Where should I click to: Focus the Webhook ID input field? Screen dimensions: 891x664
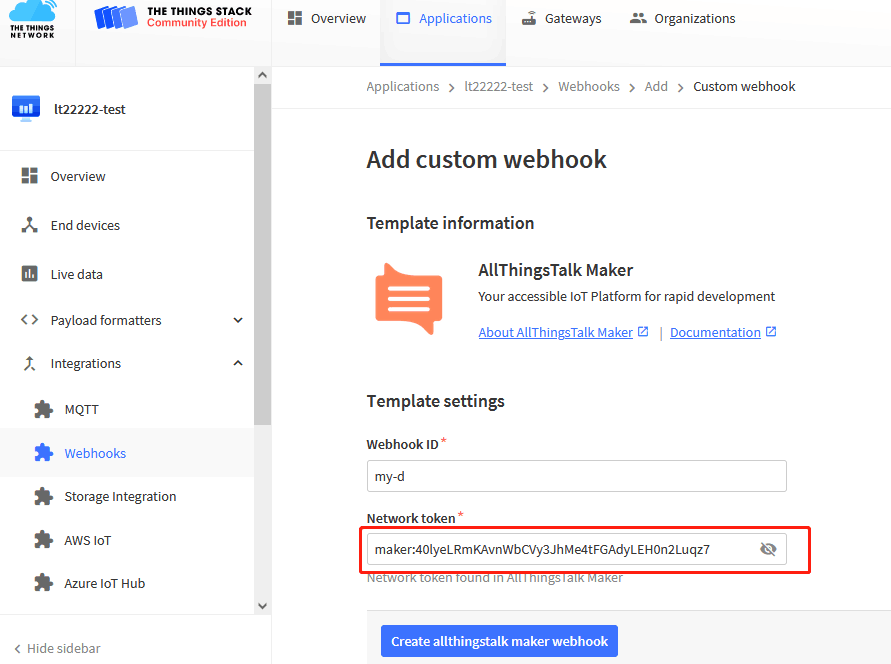click(577, 476)
